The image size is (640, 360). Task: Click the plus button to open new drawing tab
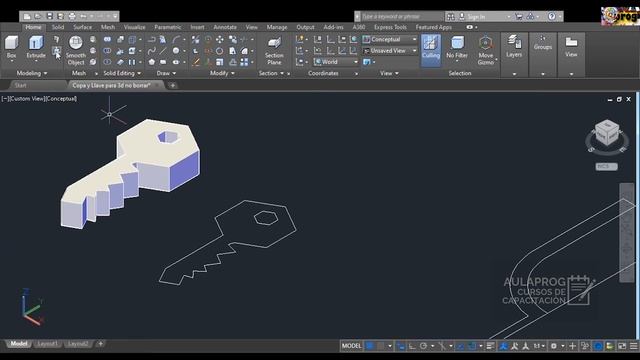pos(173,85)
